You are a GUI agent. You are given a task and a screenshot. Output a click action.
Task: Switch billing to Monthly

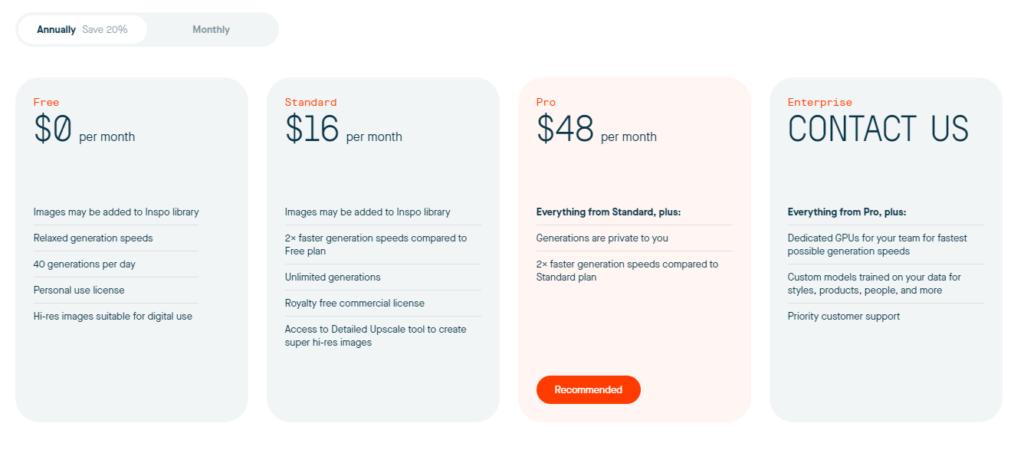tap(211, 30)
